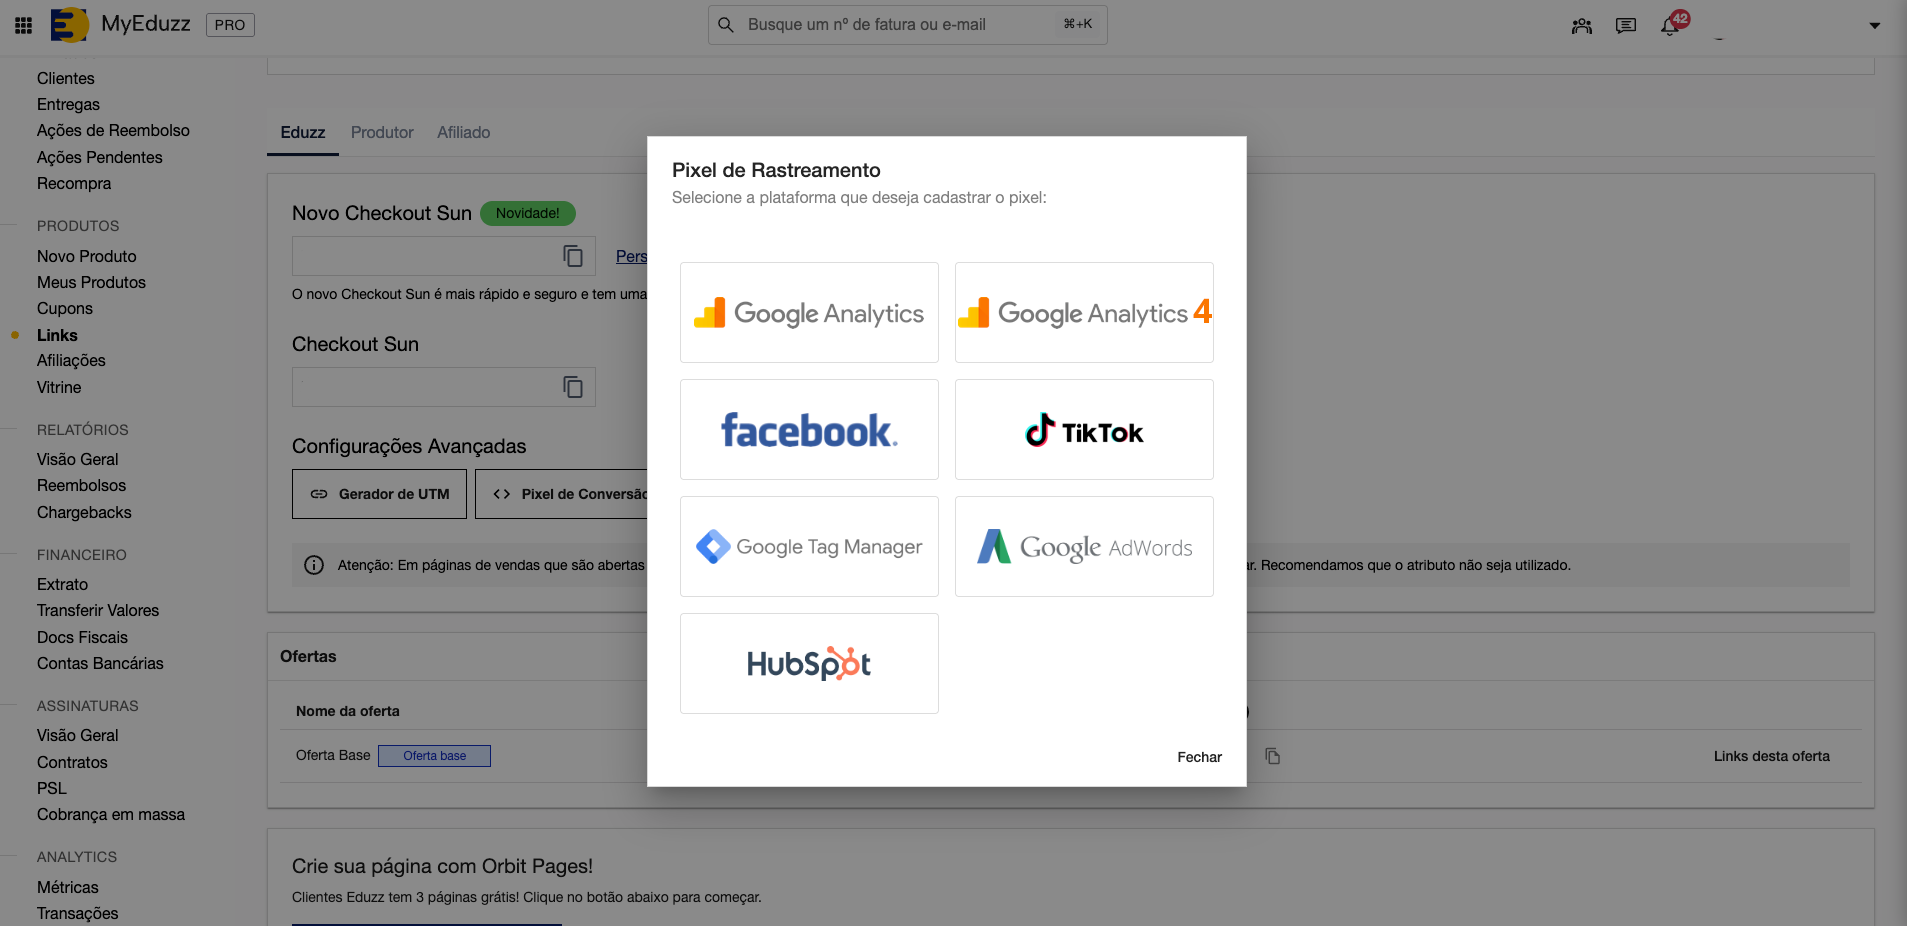The image size is (1907, 926).
Task: Click the Pixel de Conversão button
Action: click(562, 494)
